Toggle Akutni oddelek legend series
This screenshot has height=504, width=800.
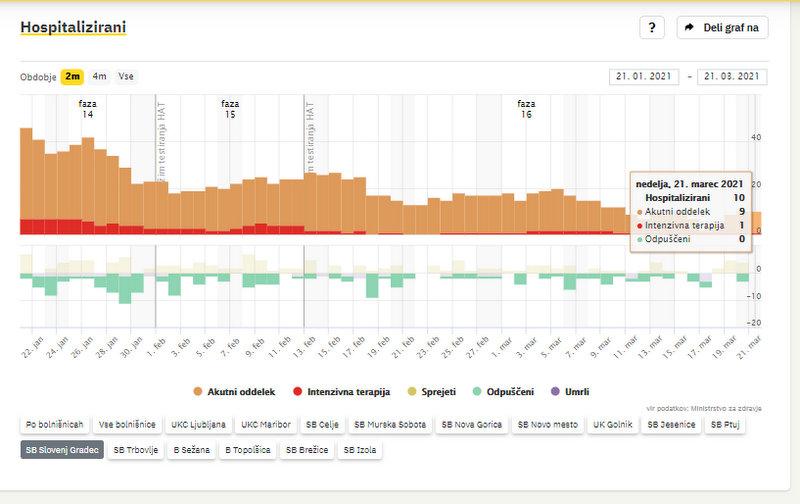click(235, 391)
